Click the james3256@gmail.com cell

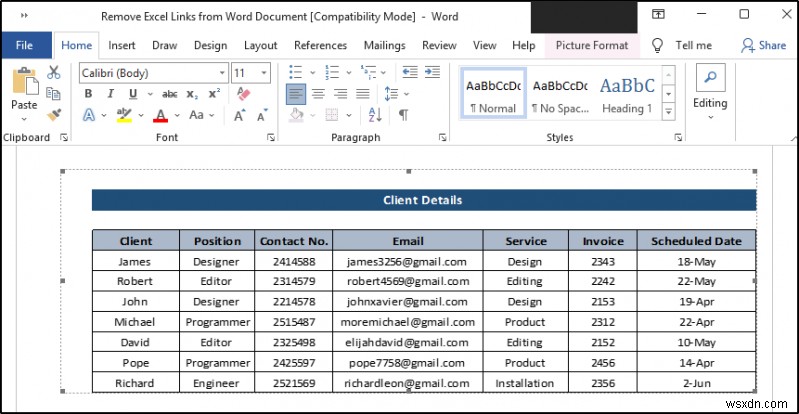point(407,262)
